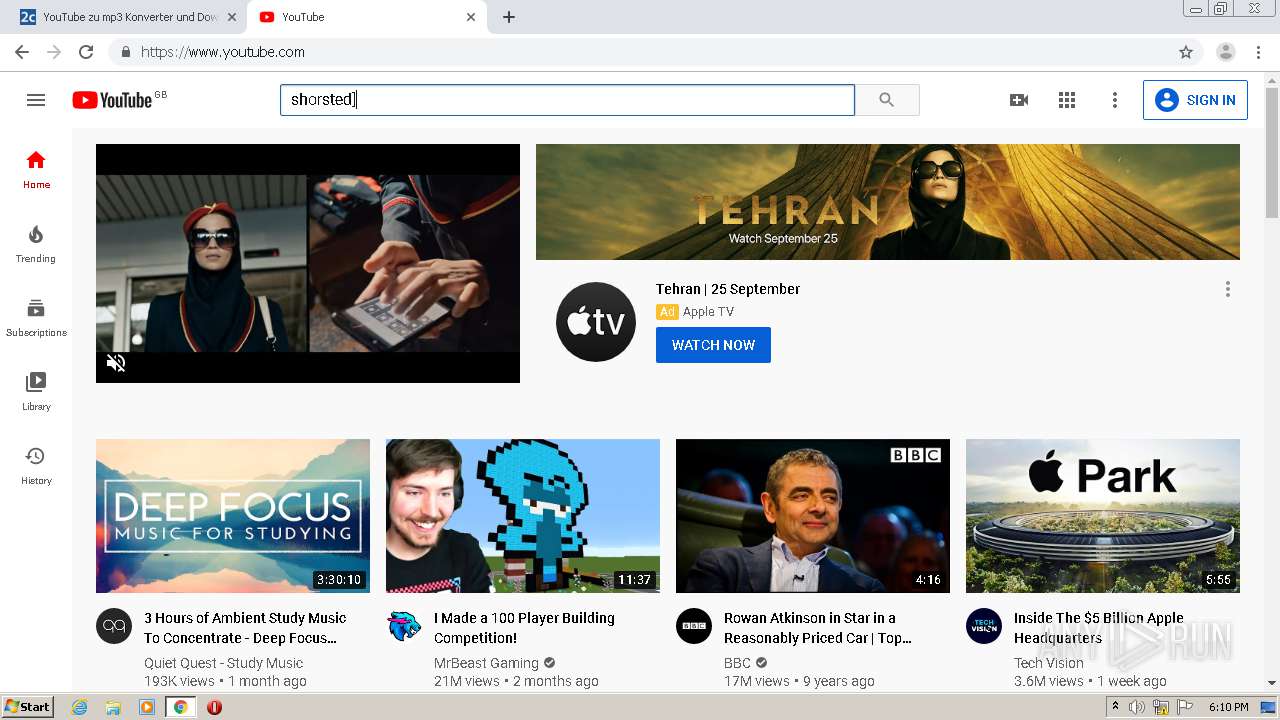Open the create video camera icon
Image resolution: width=1280 pixels, height=720 pixels.
click(1019, 100)
